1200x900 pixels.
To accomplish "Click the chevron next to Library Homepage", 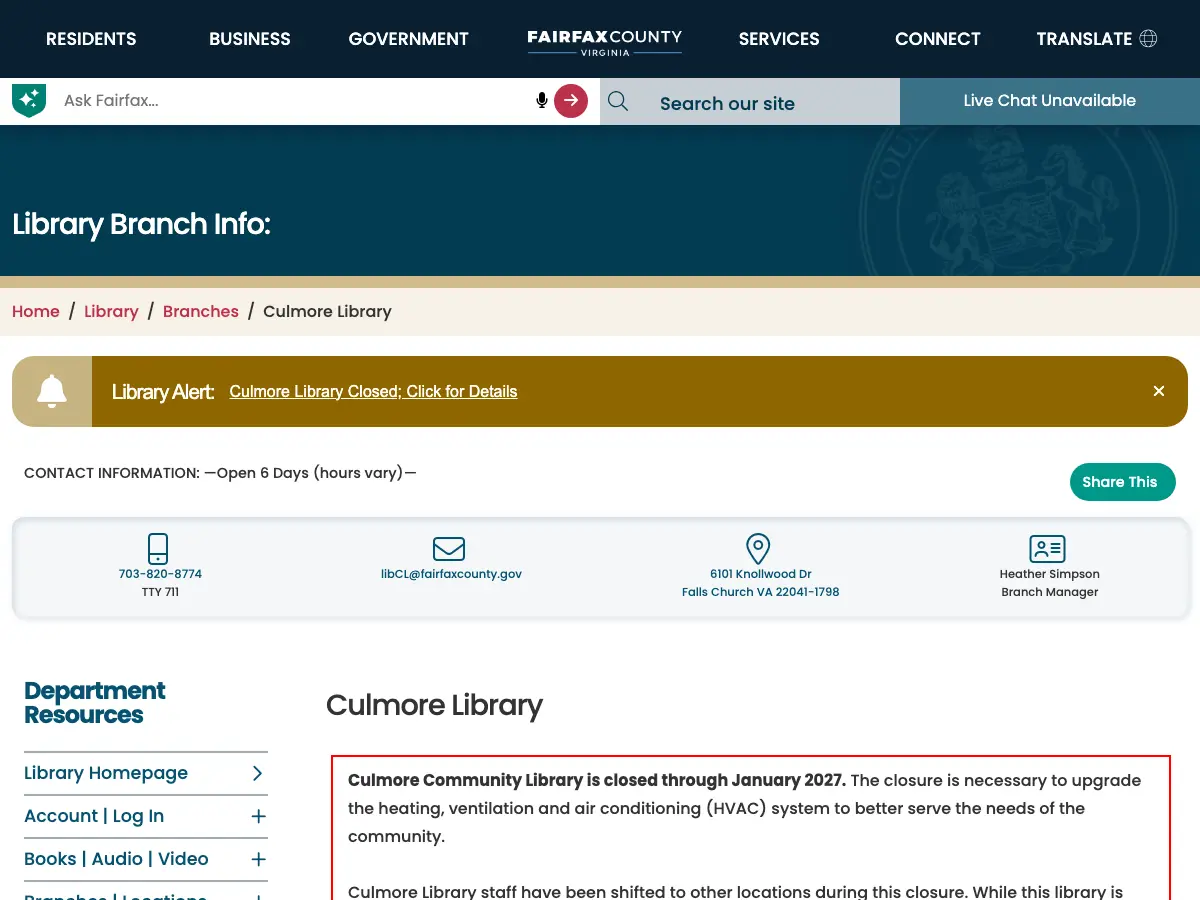I will 257,773.
